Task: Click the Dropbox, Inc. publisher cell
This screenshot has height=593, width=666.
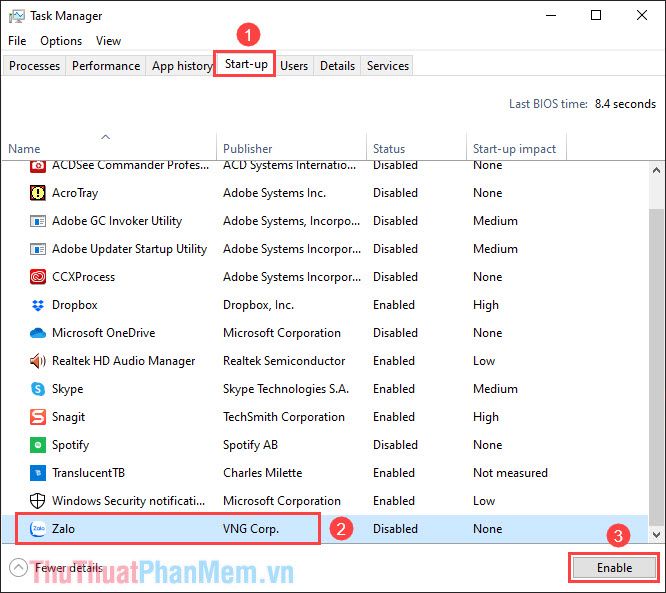Action: tap(258, 305)
